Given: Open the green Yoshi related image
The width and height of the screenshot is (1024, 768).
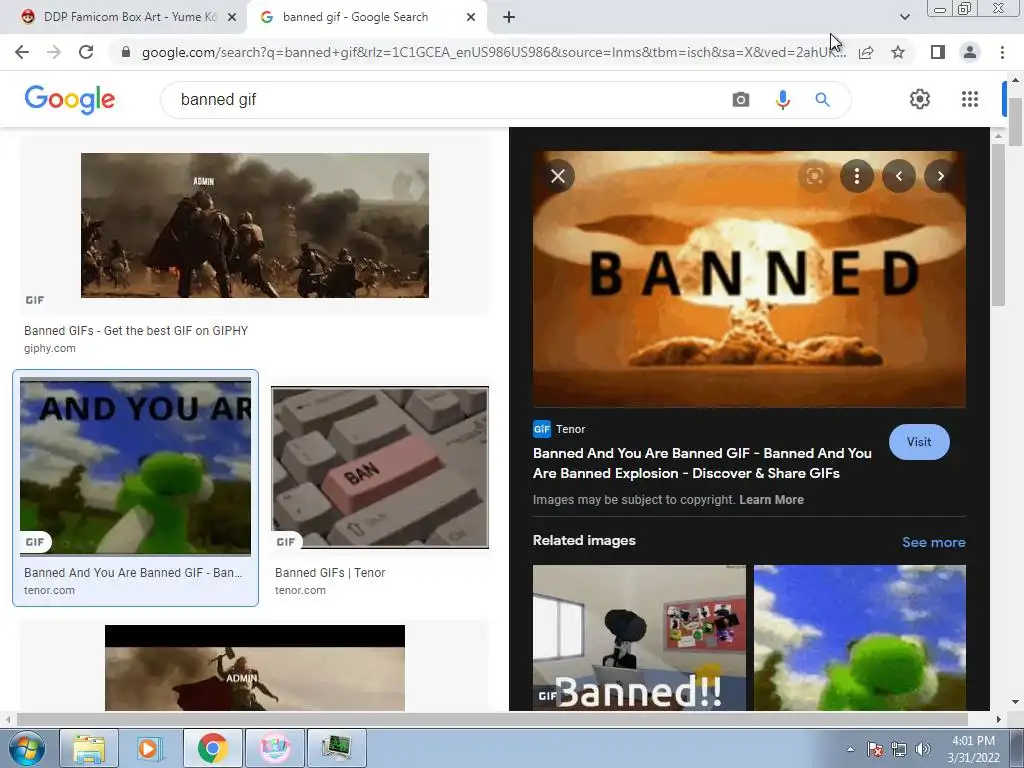Looking at the screenshot, I should coord(859,637).
